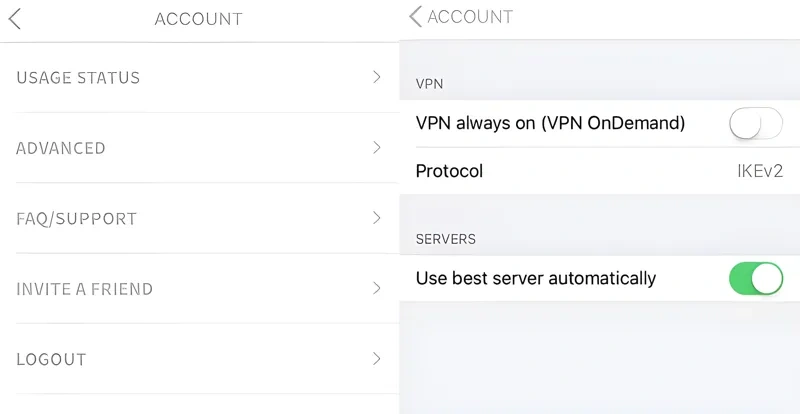The width and height of the screenshot is (800, 414).
Task: Tap the 'Use best server automatically' label
Action: [x=535, y=278]
